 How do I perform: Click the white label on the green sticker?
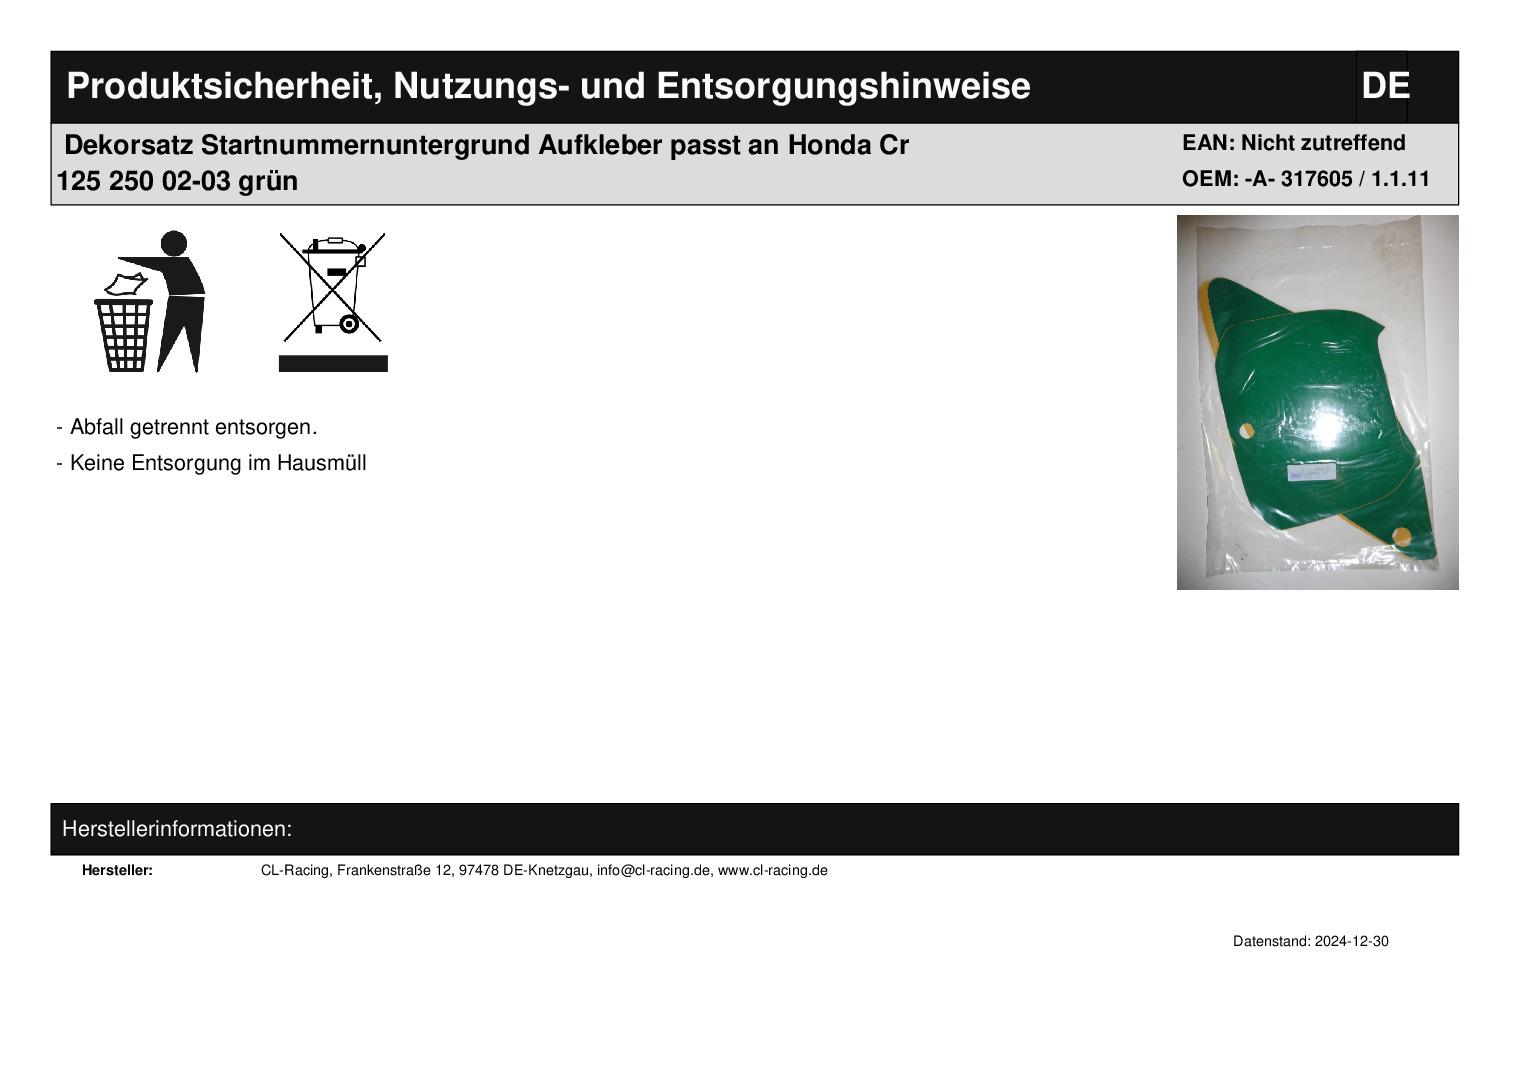[x=1311, y=471]
